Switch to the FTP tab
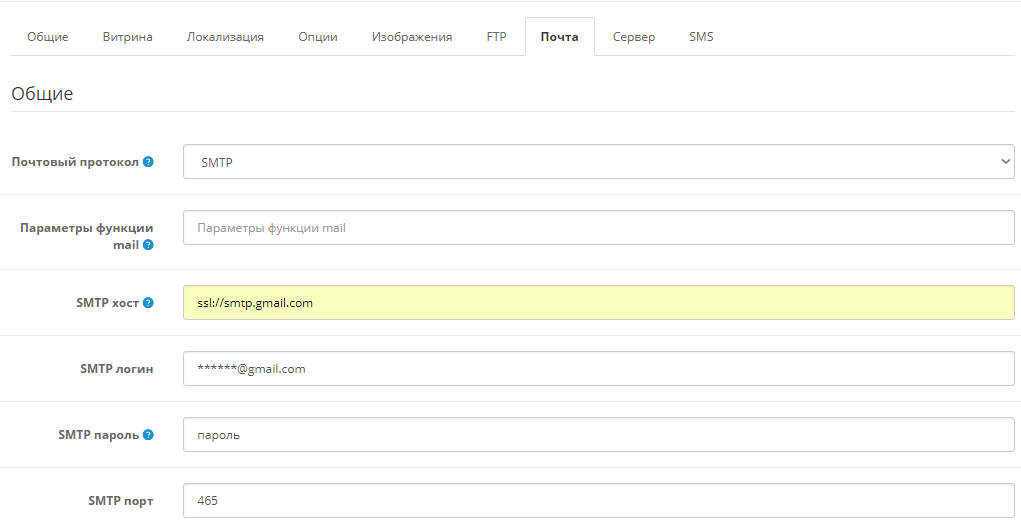 pyautogui.click(x=496, y=36)
